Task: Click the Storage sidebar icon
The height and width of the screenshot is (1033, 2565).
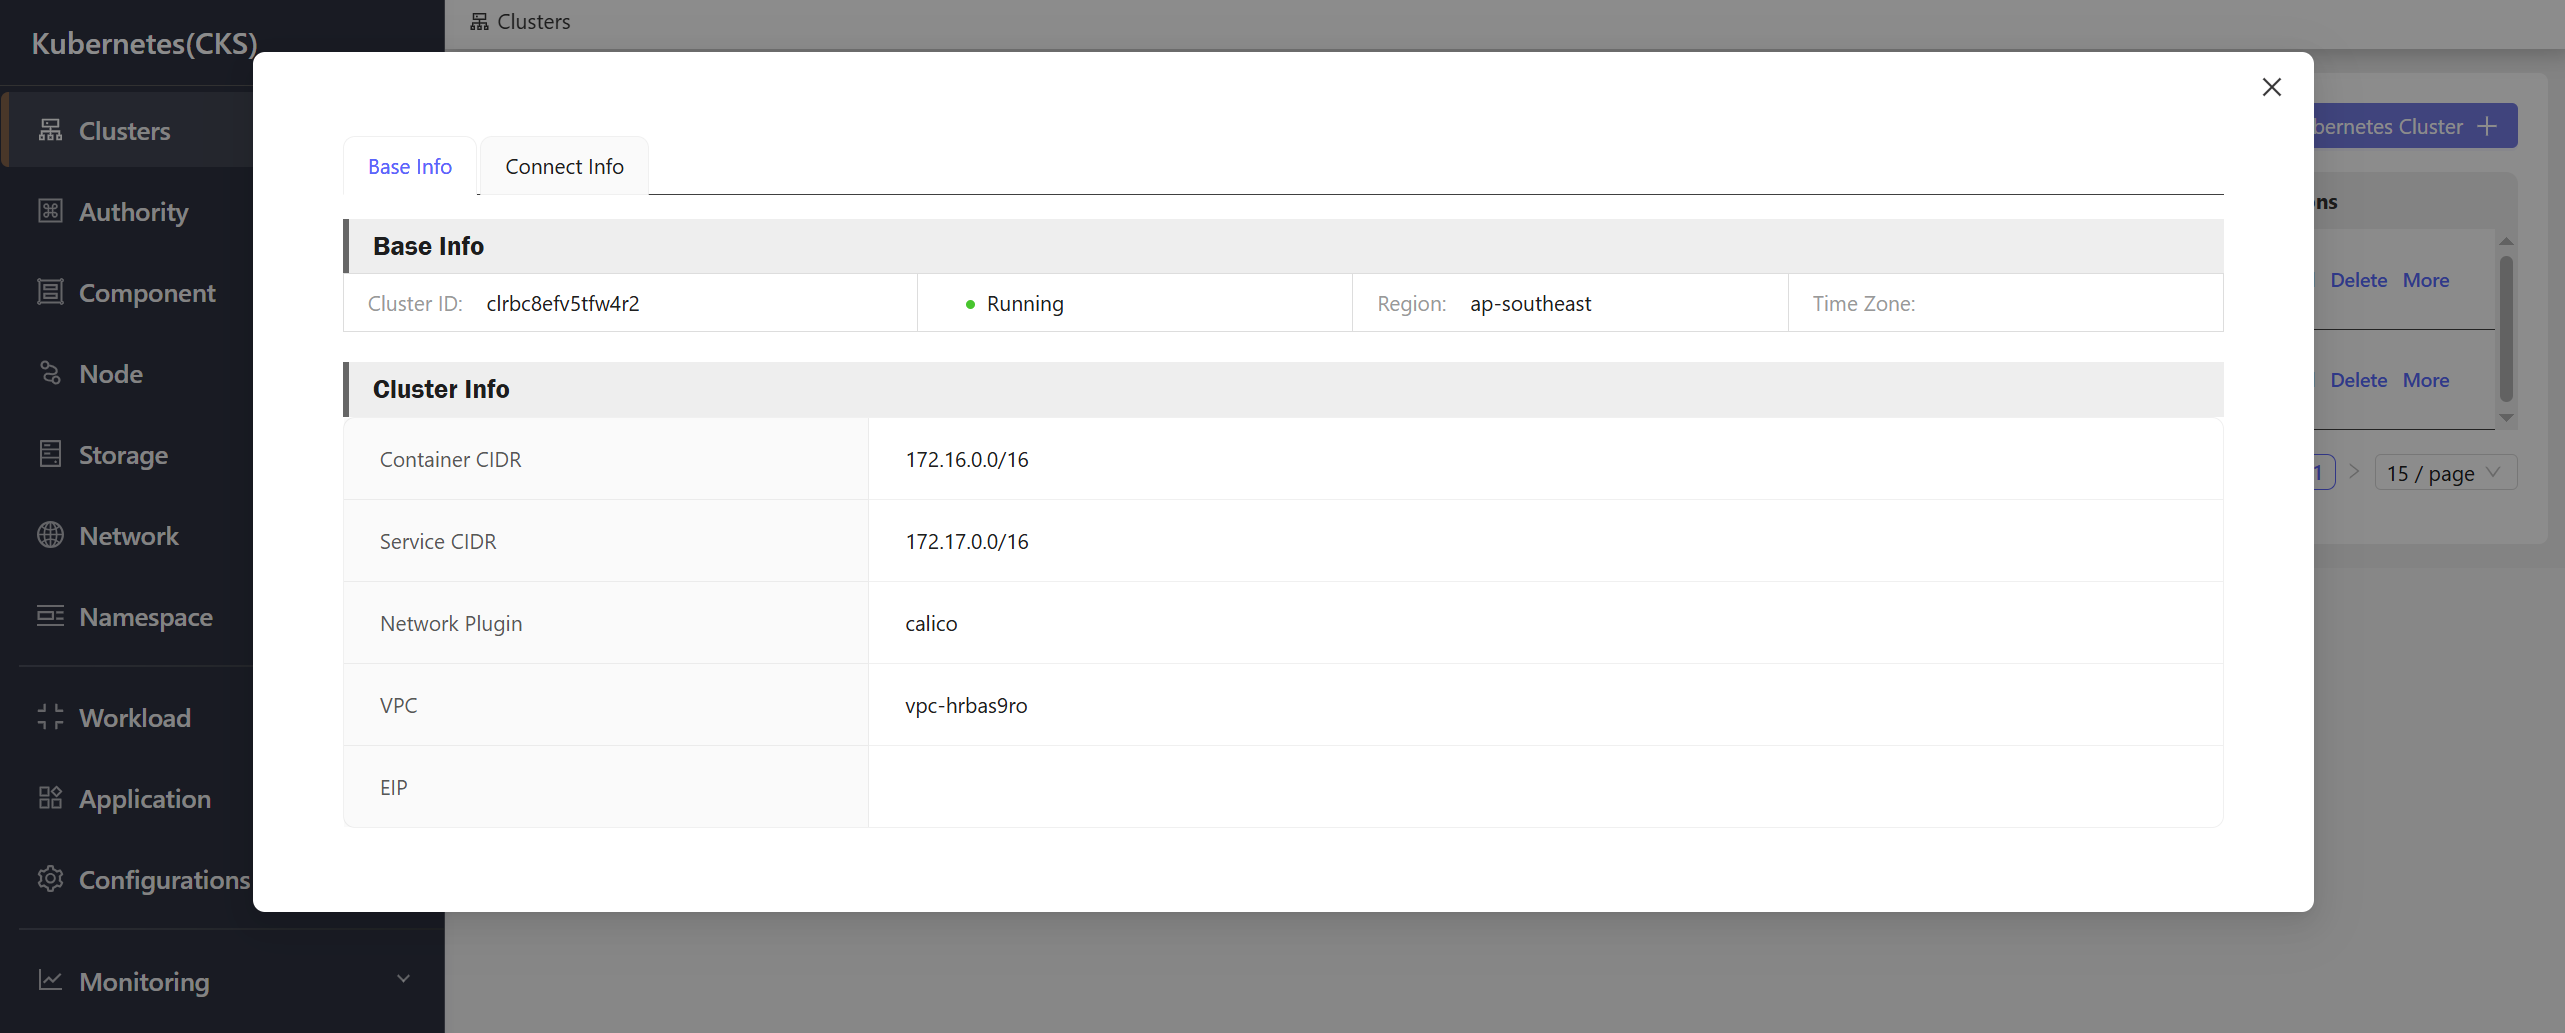Action: (x=50, y=454)
